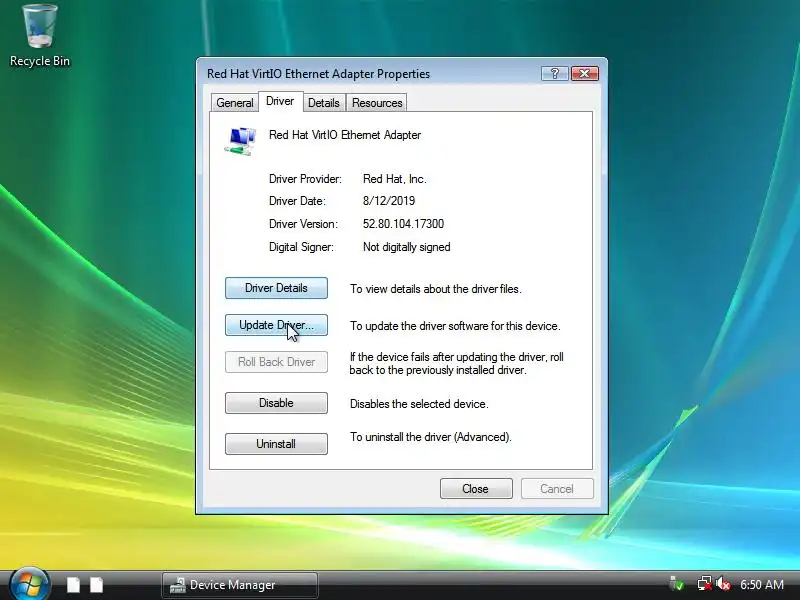This screenshot has width=800, height=600.
Task: Click the 'Digital Signer:' label
Action: coord(301,247)
